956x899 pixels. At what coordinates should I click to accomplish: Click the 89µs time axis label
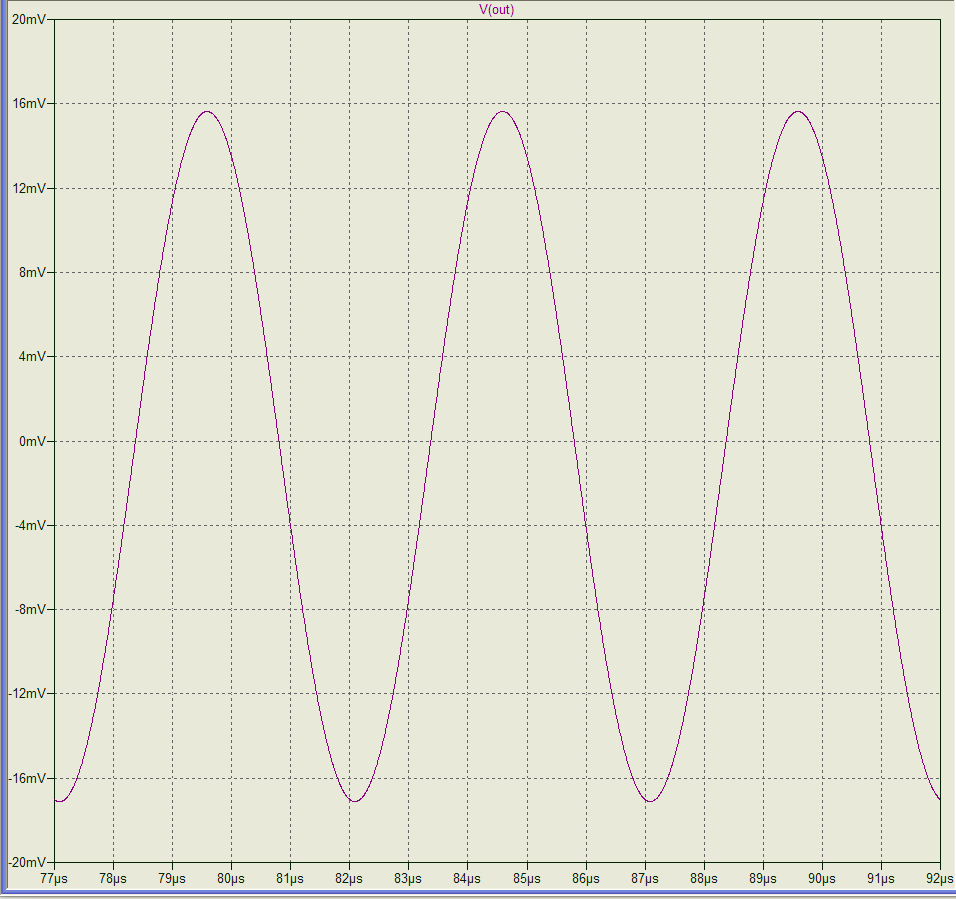[763, 879]
